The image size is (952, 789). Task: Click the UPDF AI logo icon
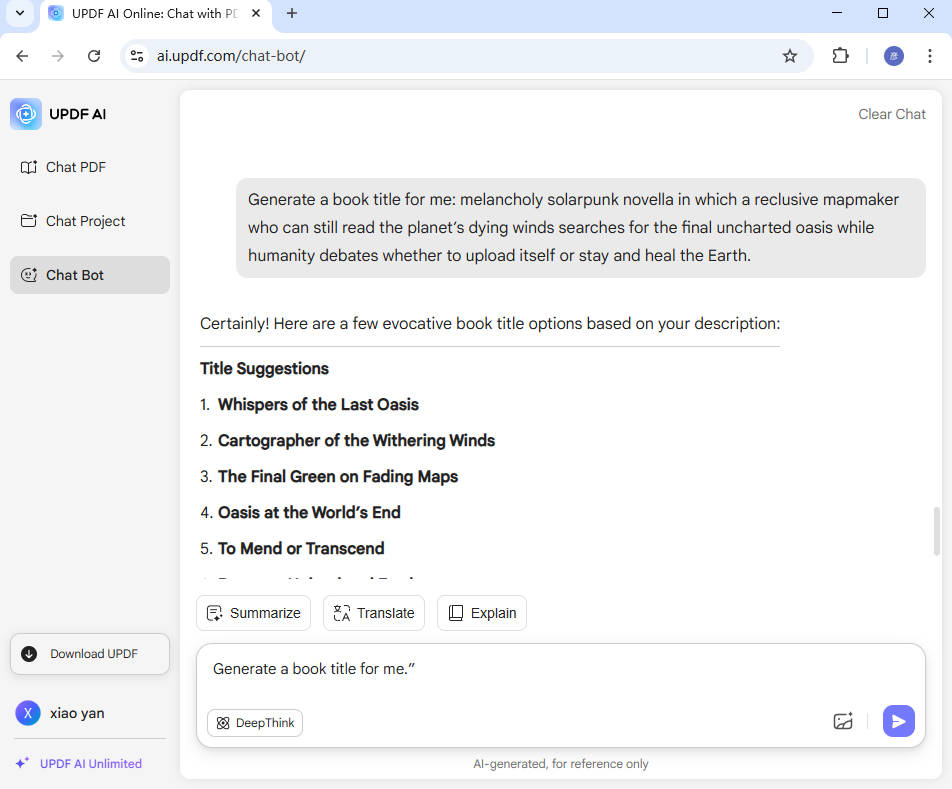pos(26,114)
